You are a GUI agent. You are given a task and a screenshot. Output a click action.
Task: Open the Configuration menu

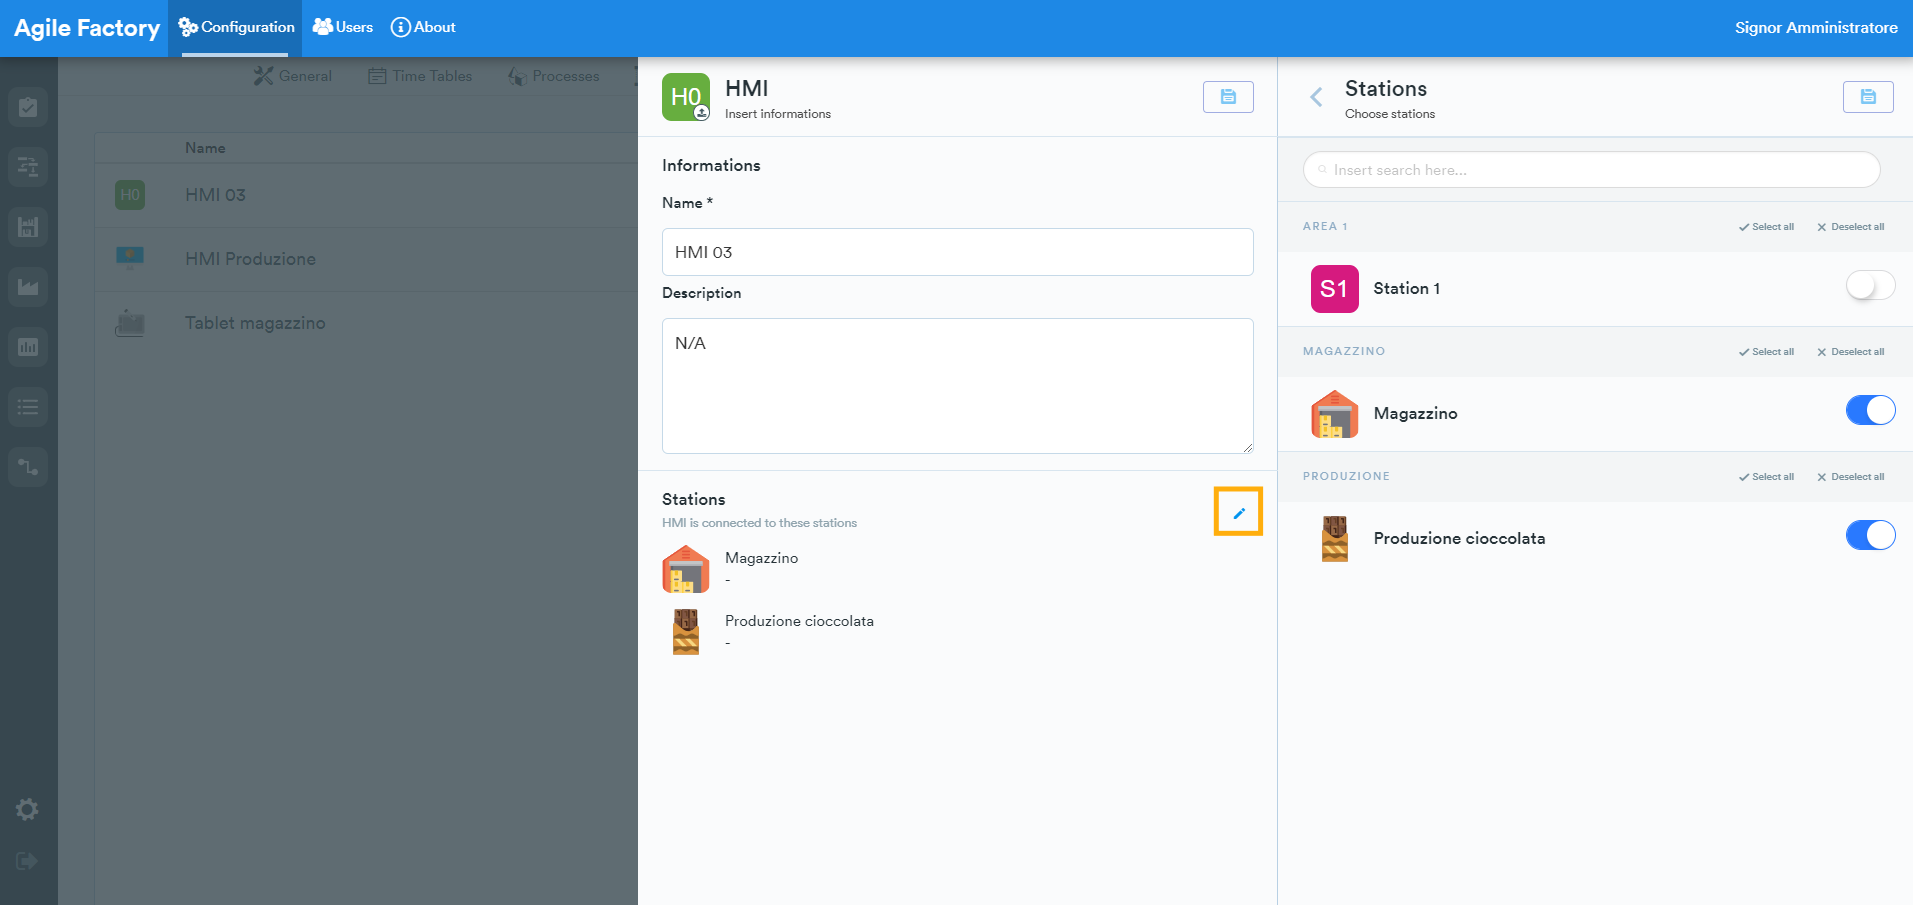pyautogui.click(x=236, y=27)
